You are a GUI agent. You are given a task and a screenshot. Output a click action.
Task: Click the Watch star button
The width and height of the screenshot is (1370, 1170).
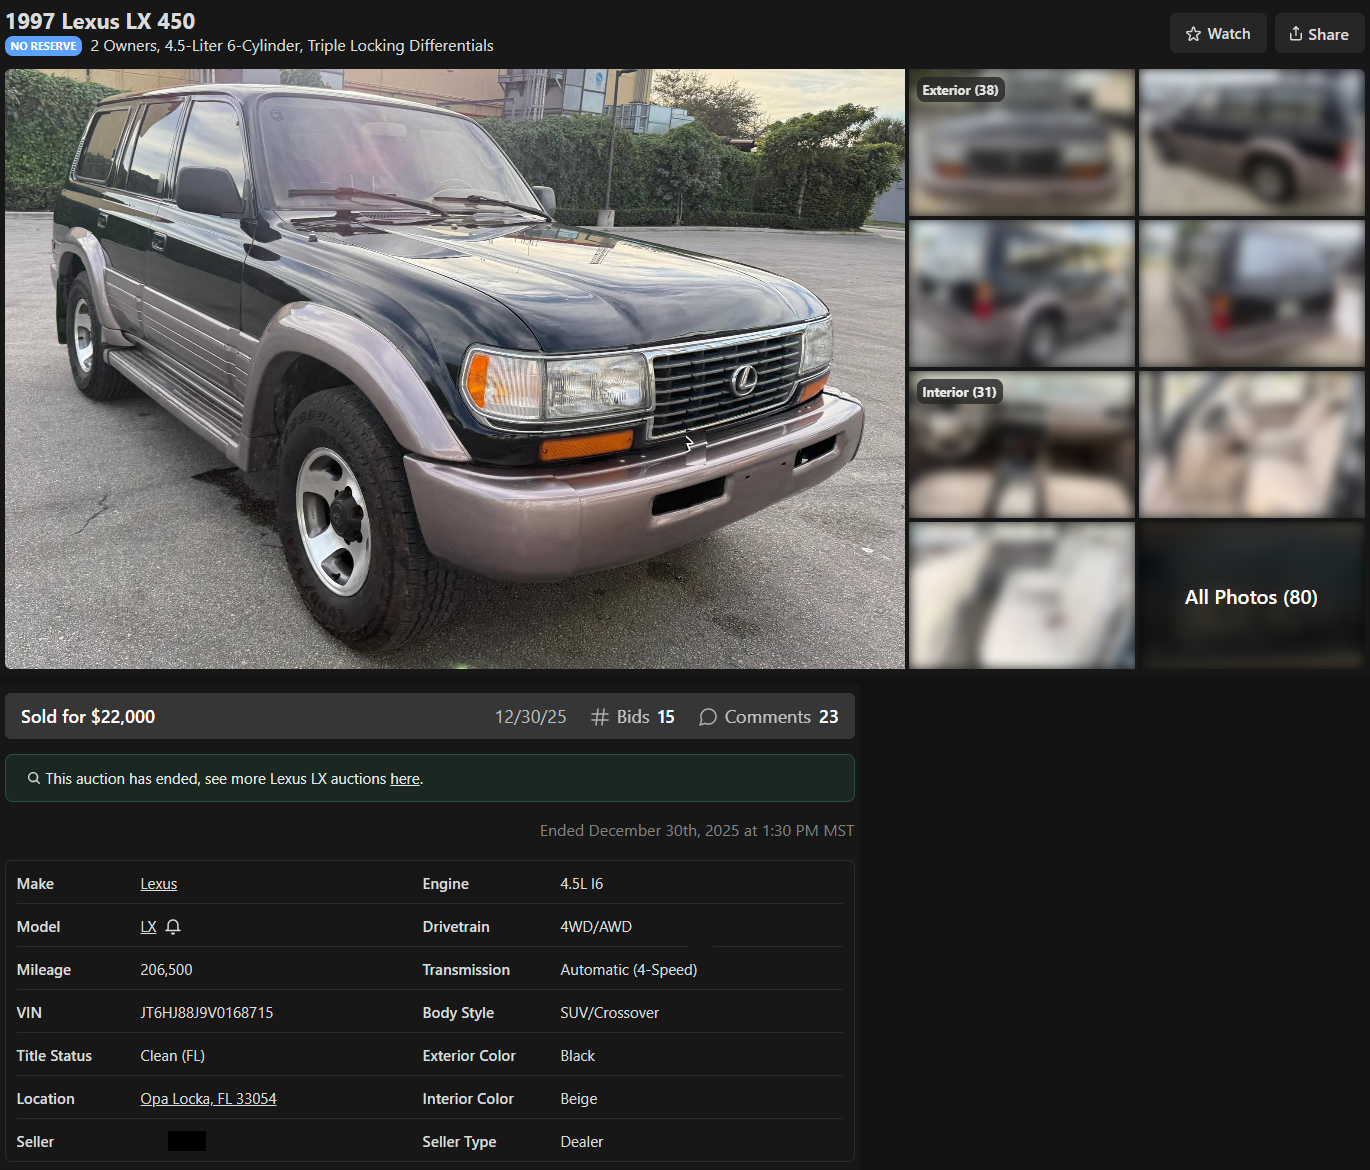(1218, 34)
